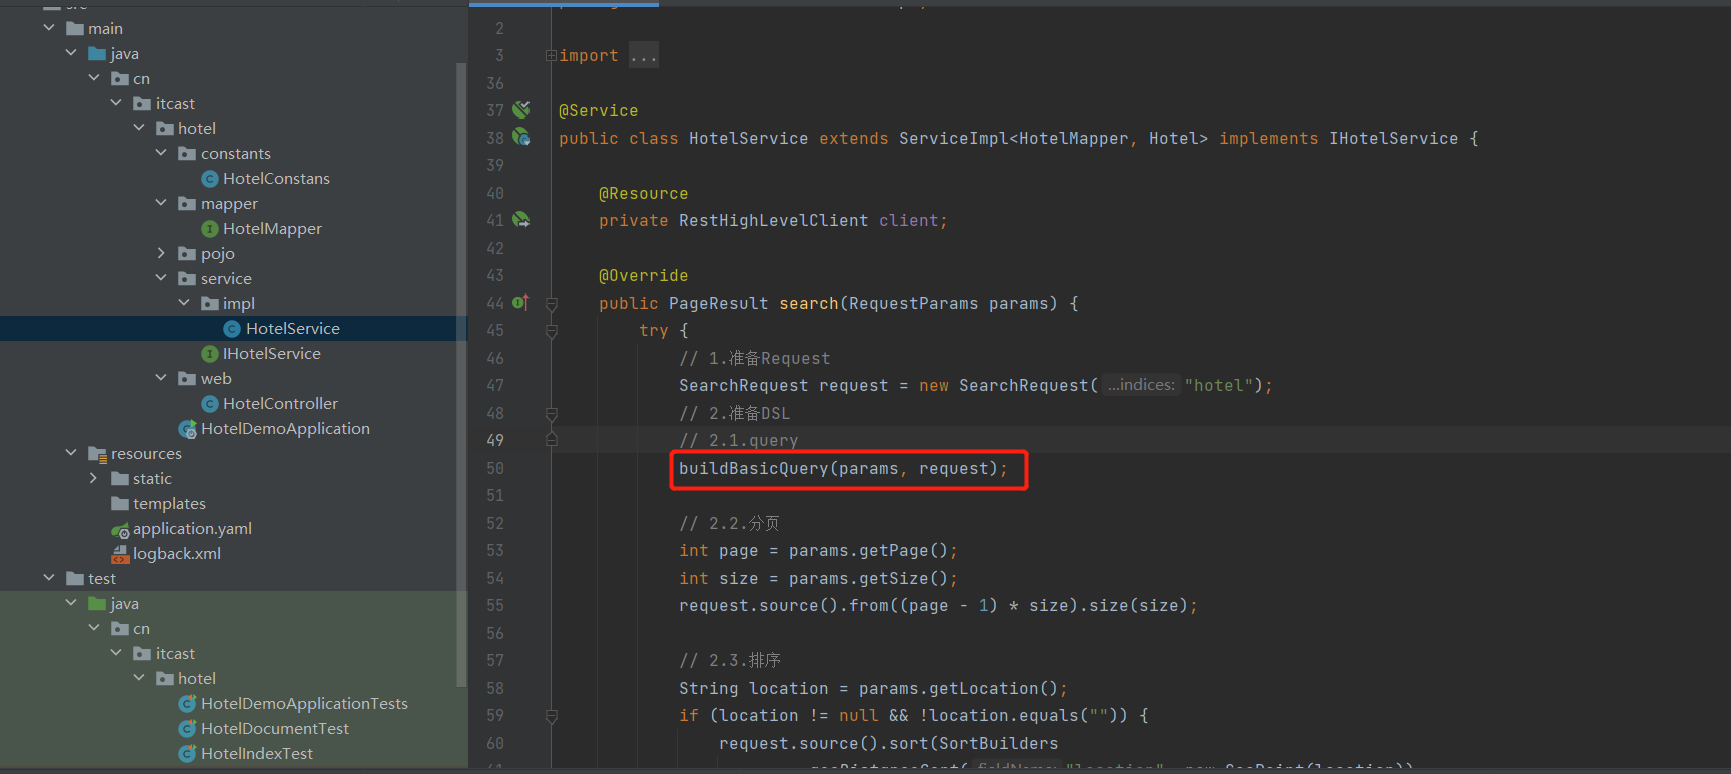Collapse the java folder under main
This screenshot has height=774, width=1731.
click(71, 53)
